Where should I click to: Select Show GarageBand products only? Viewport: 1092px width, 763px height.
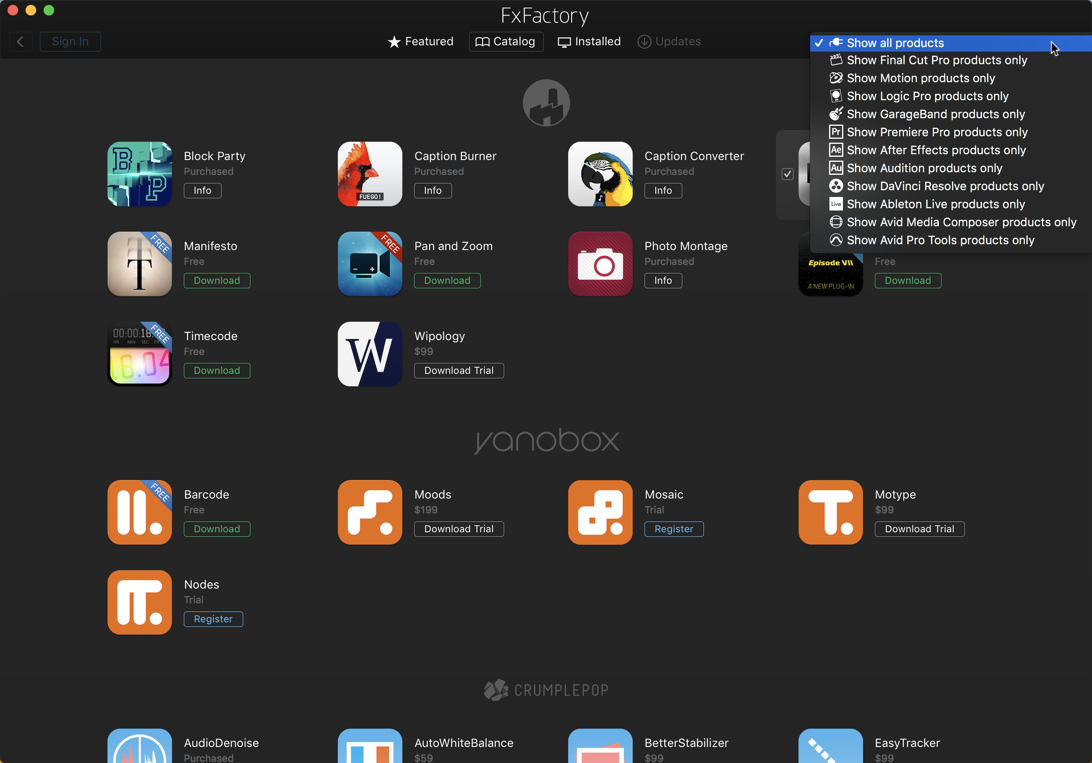[951, 115]
